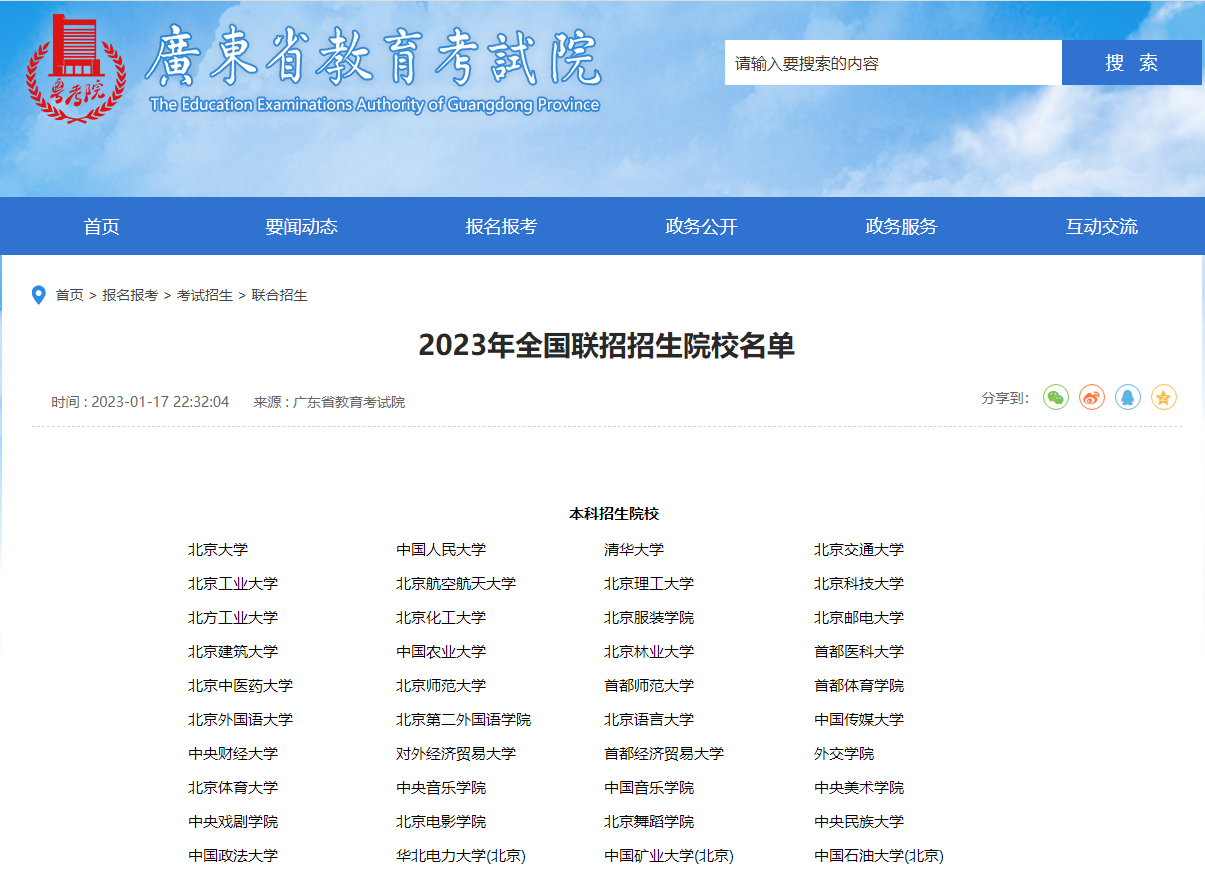
Task: Click the site title 廣東省教育考試院
Action: pos(372,58)
